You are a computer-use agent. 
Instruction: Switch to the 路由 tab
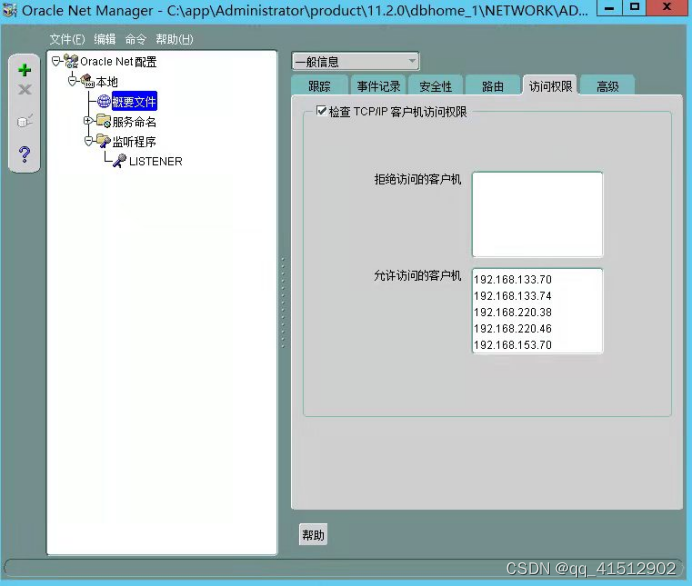point(493,86)
